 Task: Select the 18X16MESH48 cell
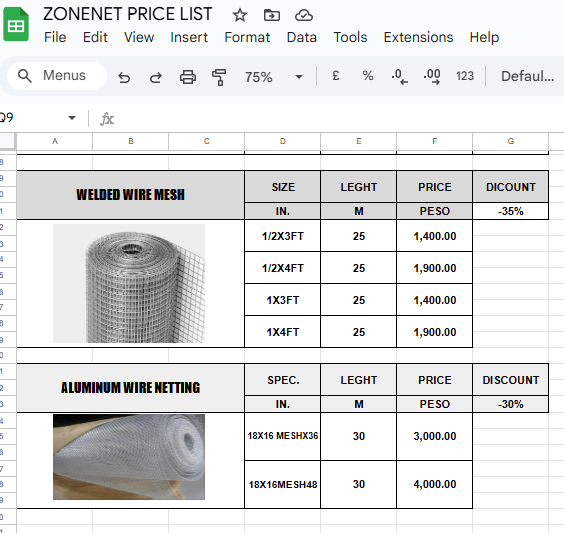[283, 484]
